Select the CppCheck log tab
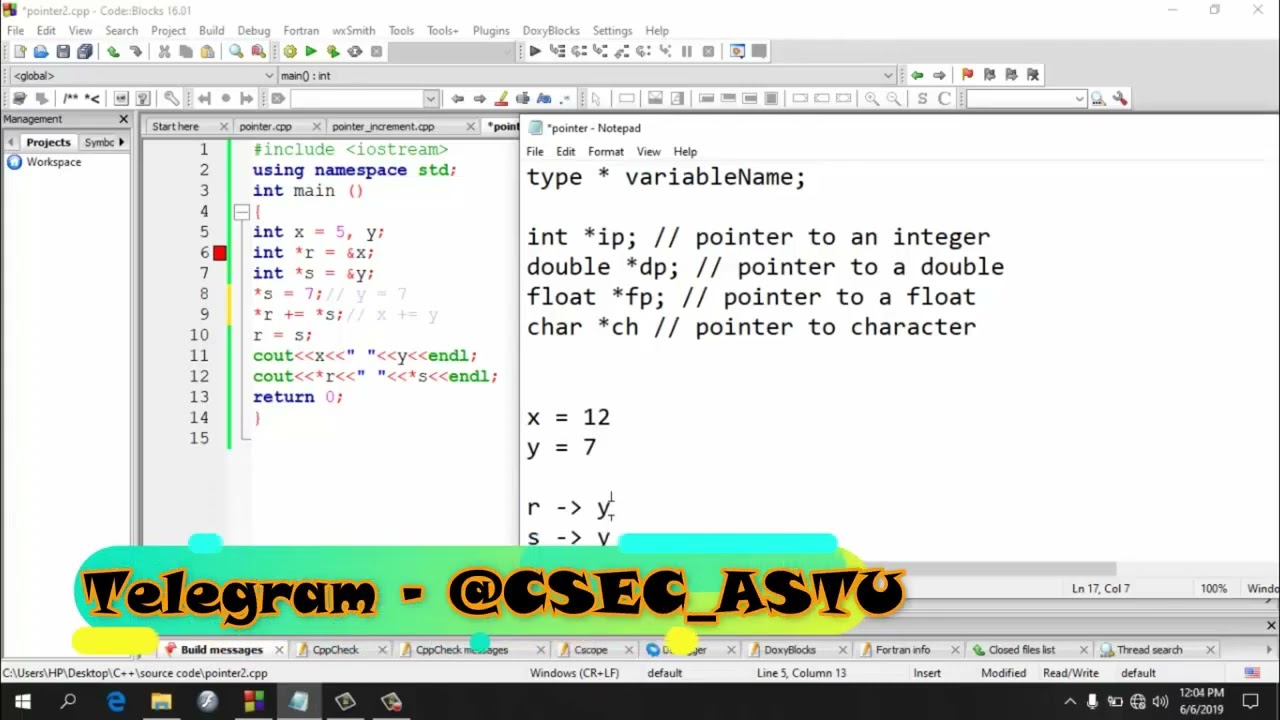1280x720 pixels. (335, 650)
